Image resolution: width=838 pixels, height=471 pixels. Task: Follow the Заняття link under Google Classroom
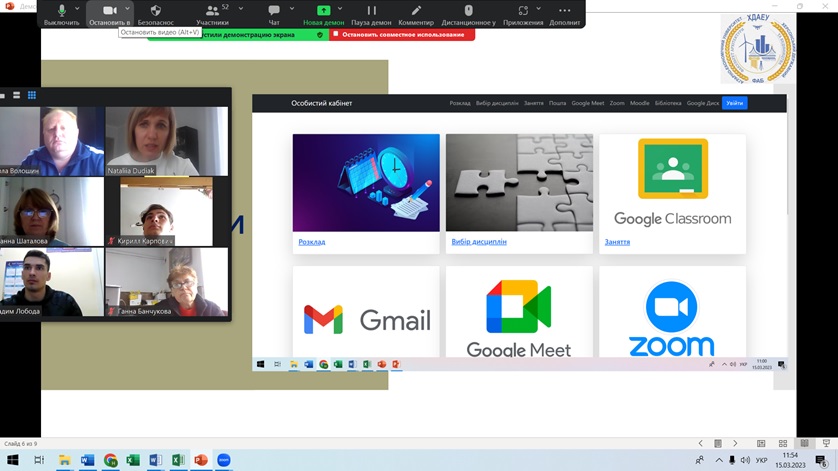click(617, 242)
